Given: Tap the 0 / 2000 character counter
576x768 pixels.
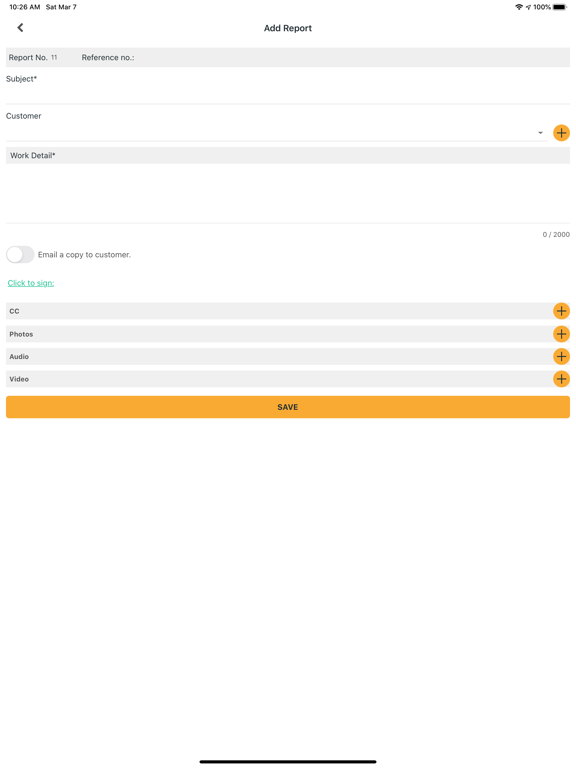Looking at the screenshot, I should coord(556,235).
